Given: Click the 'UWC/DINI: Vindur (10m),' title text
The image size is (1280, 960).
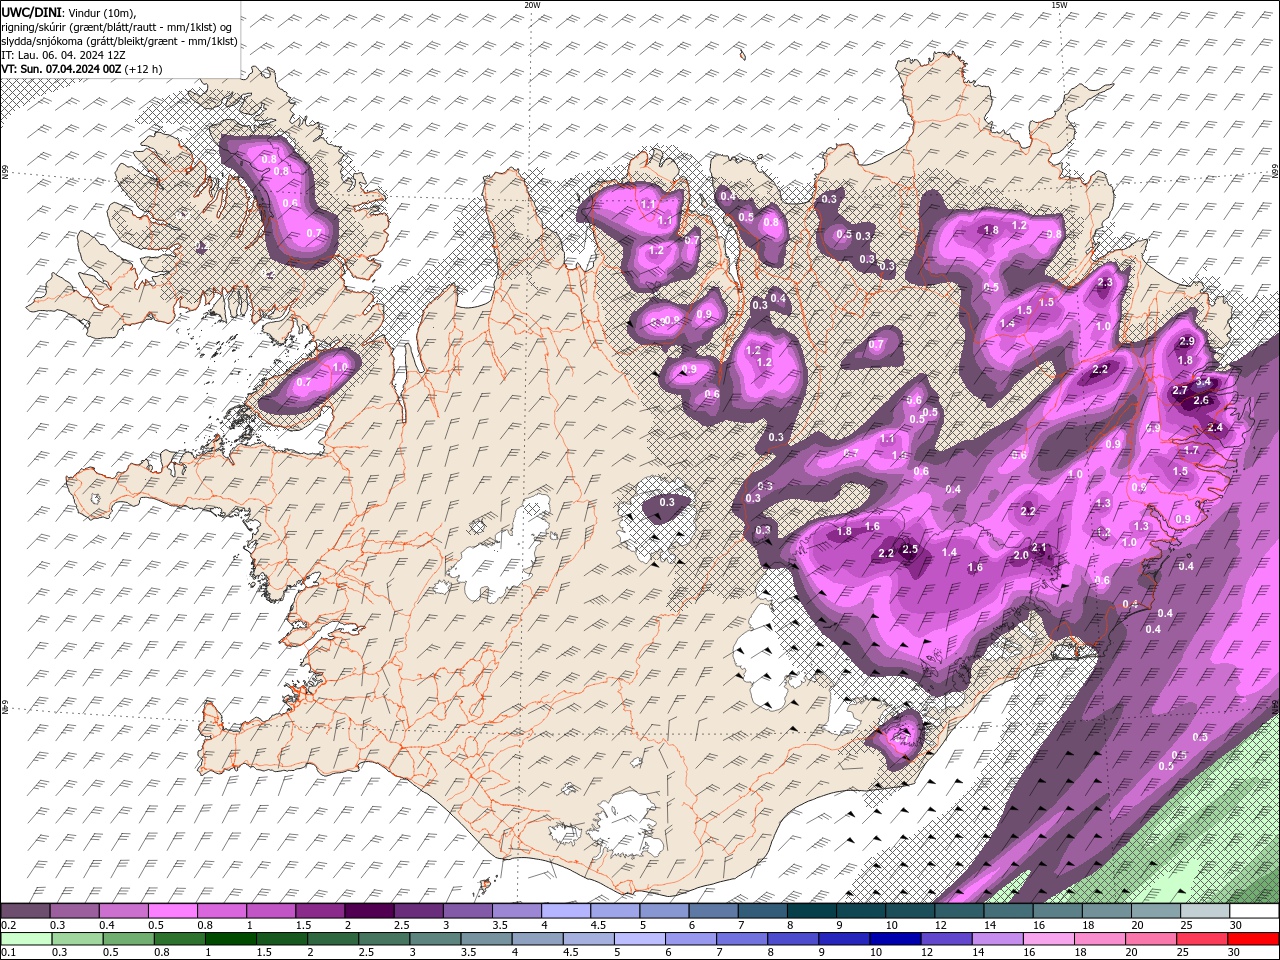Looking at the screenshot, I should pyautogui.click(x=67, y=12).
